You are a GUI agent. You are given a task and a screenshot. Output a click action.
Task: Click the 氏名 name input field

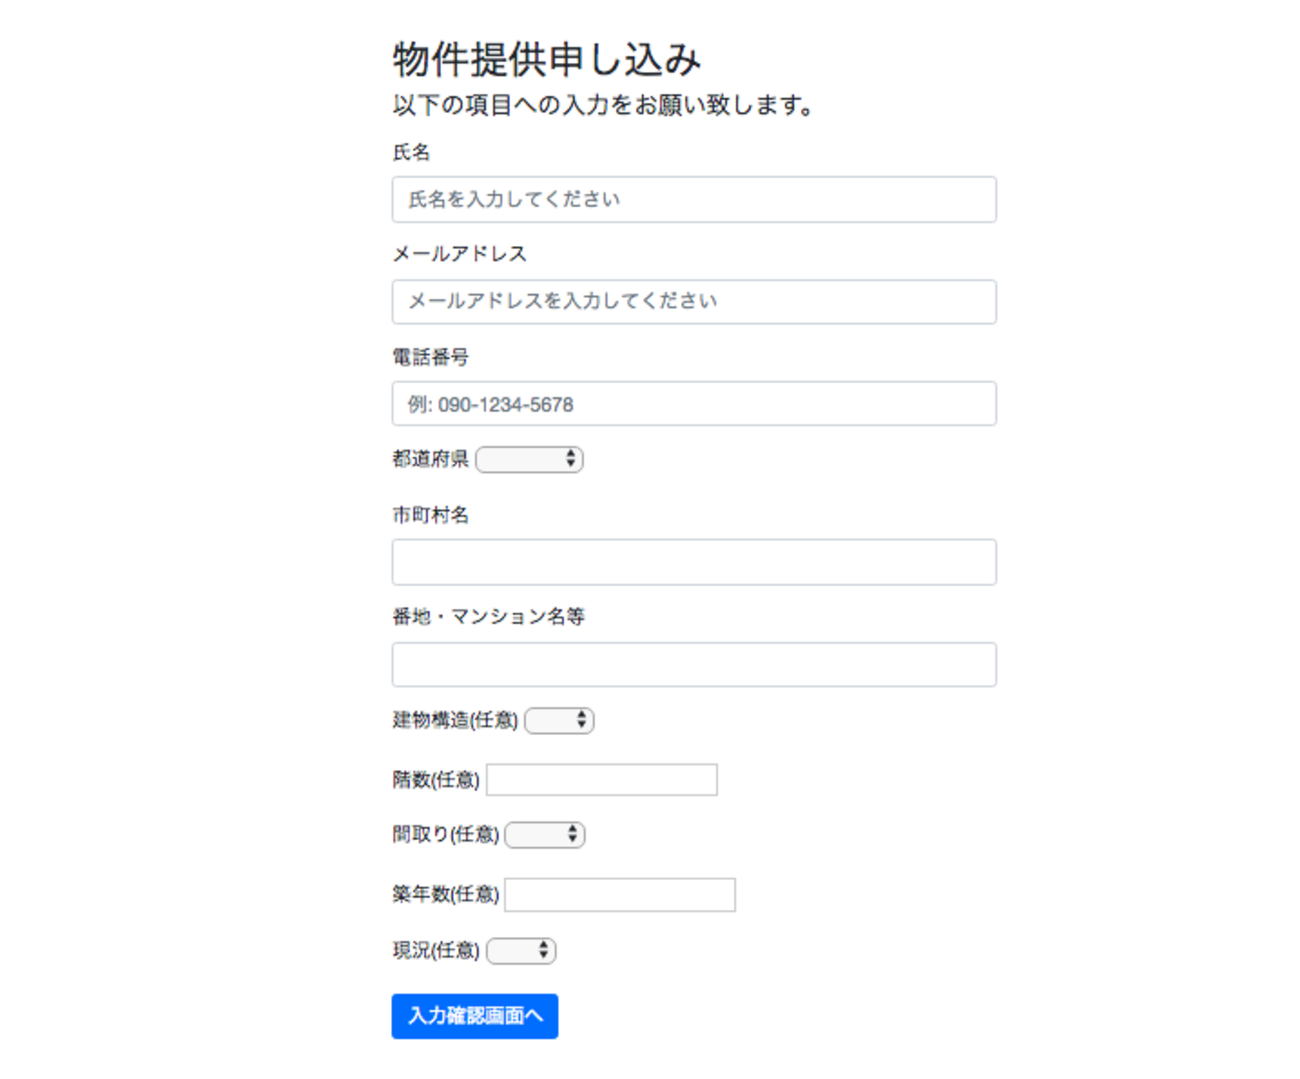694,199
